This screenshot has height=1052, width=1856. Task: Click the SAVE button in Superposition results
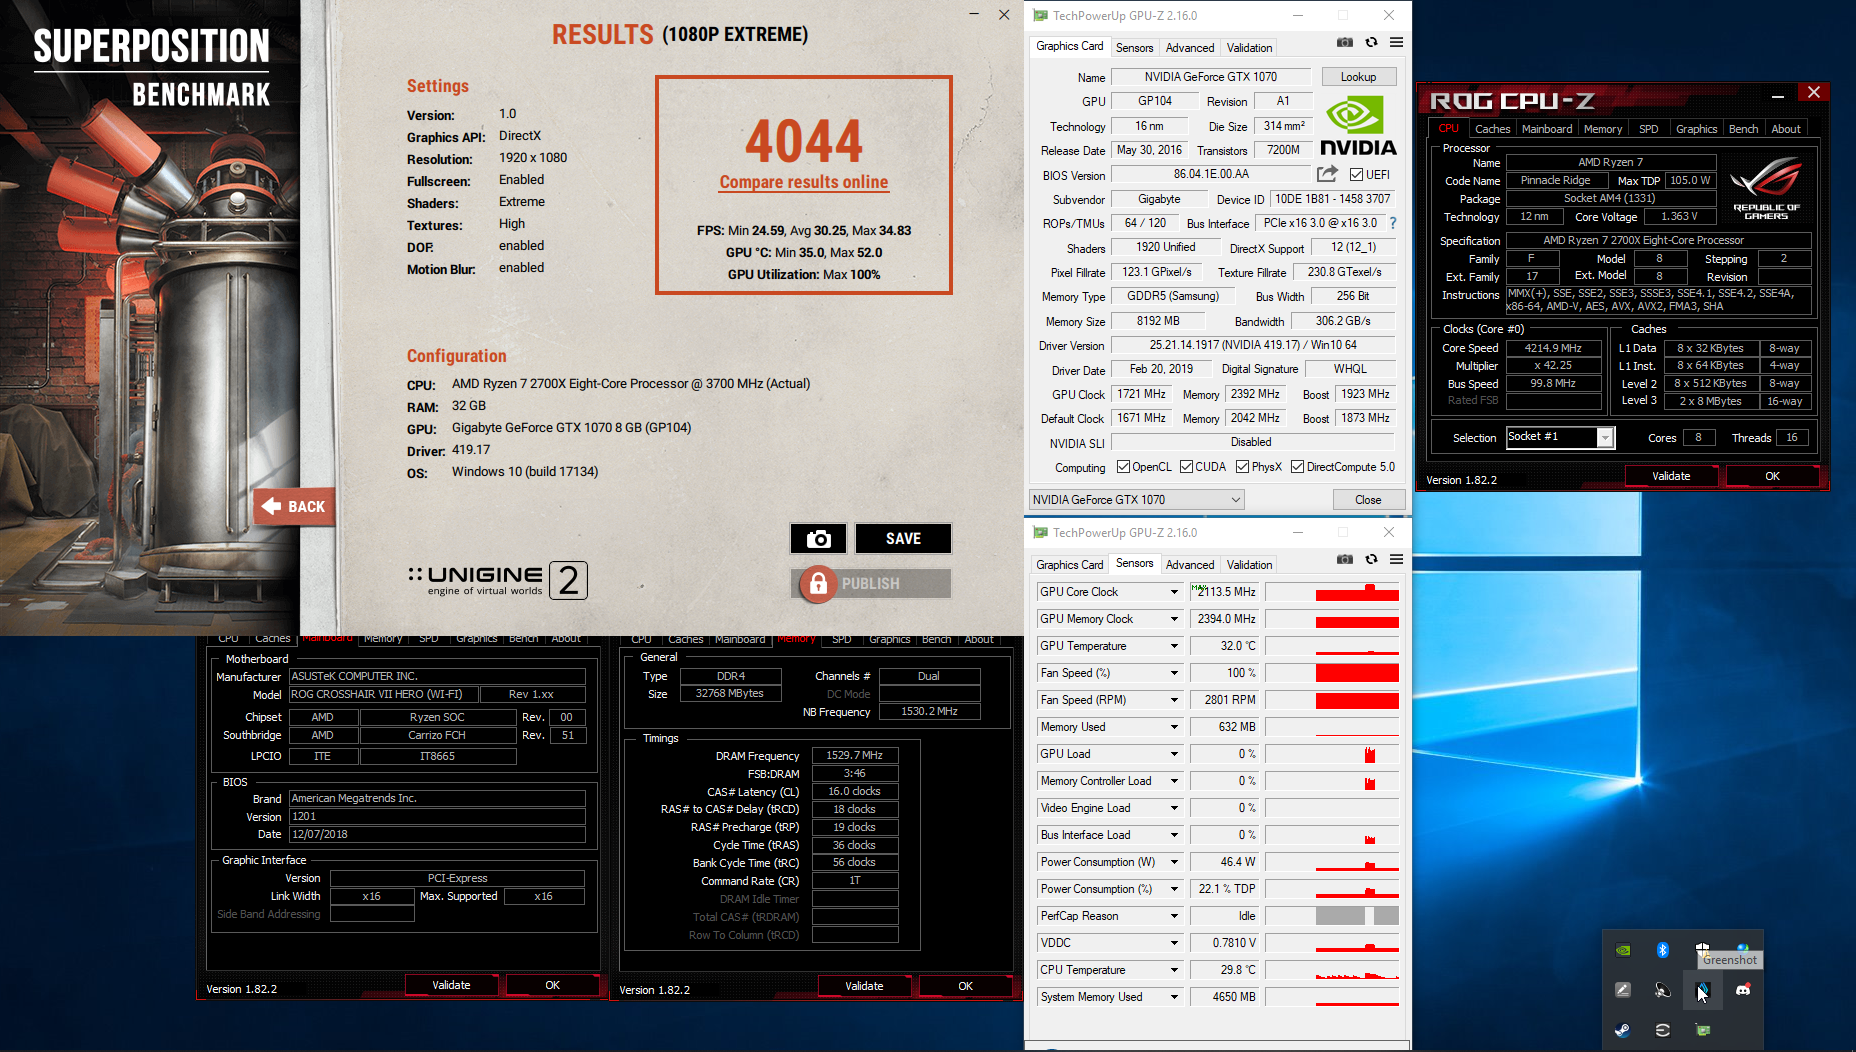[x=903, y=539]
